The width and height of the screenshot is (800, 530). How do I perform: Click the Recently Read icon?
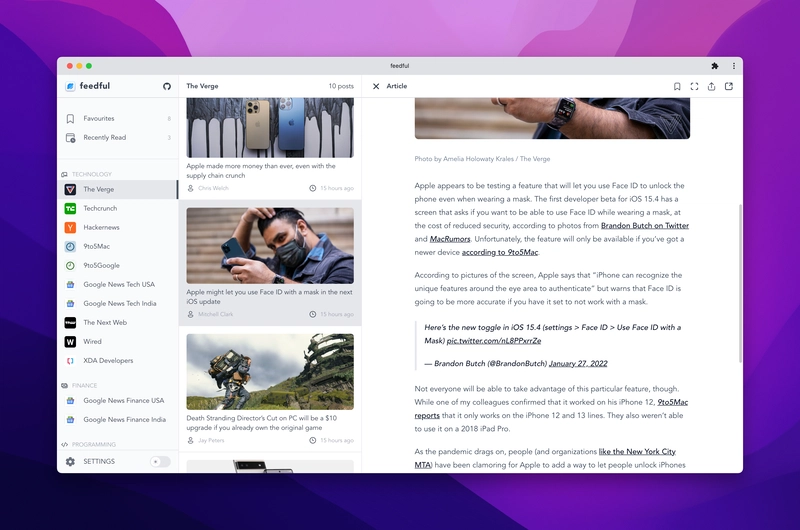[70, 138]
